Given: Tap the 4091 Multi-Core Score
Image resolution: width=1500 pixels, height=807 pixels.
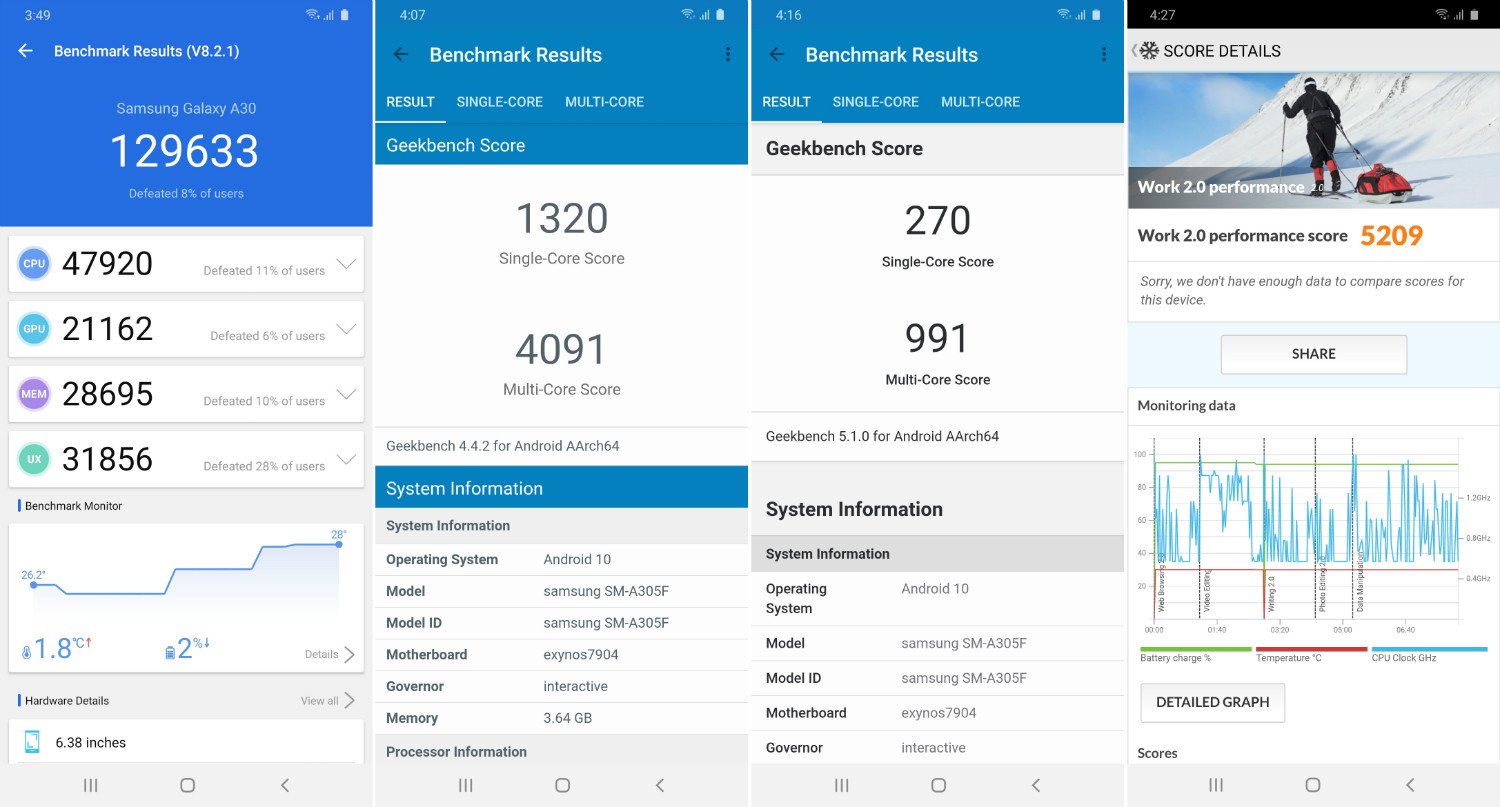Looking at the screenshot, I should (562, 350).
